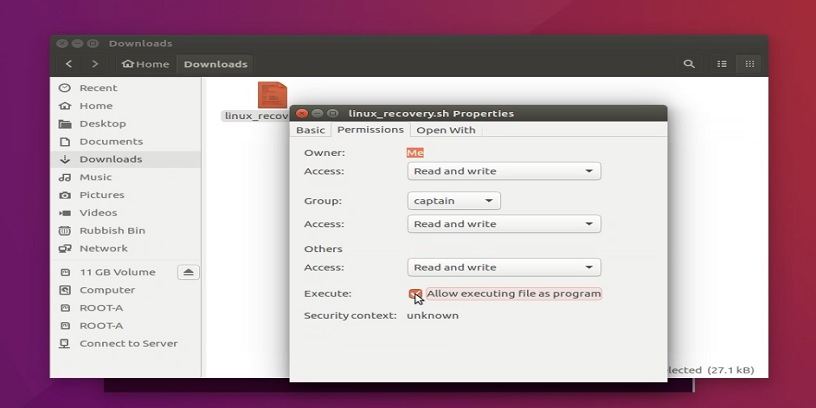Switch to grid view icon
Viewport: 816px width, 408px height.
tap(748, 64)
